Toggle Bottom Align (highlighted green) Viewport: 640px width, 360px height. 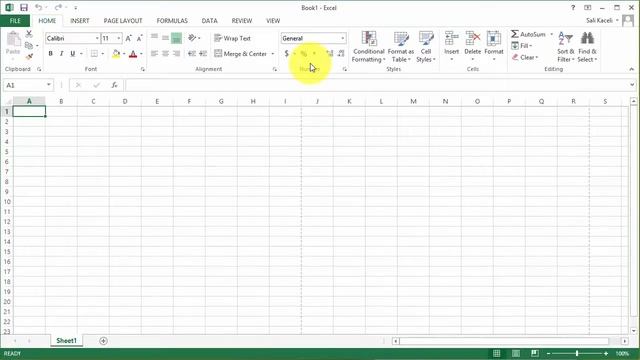pos(176,38)
